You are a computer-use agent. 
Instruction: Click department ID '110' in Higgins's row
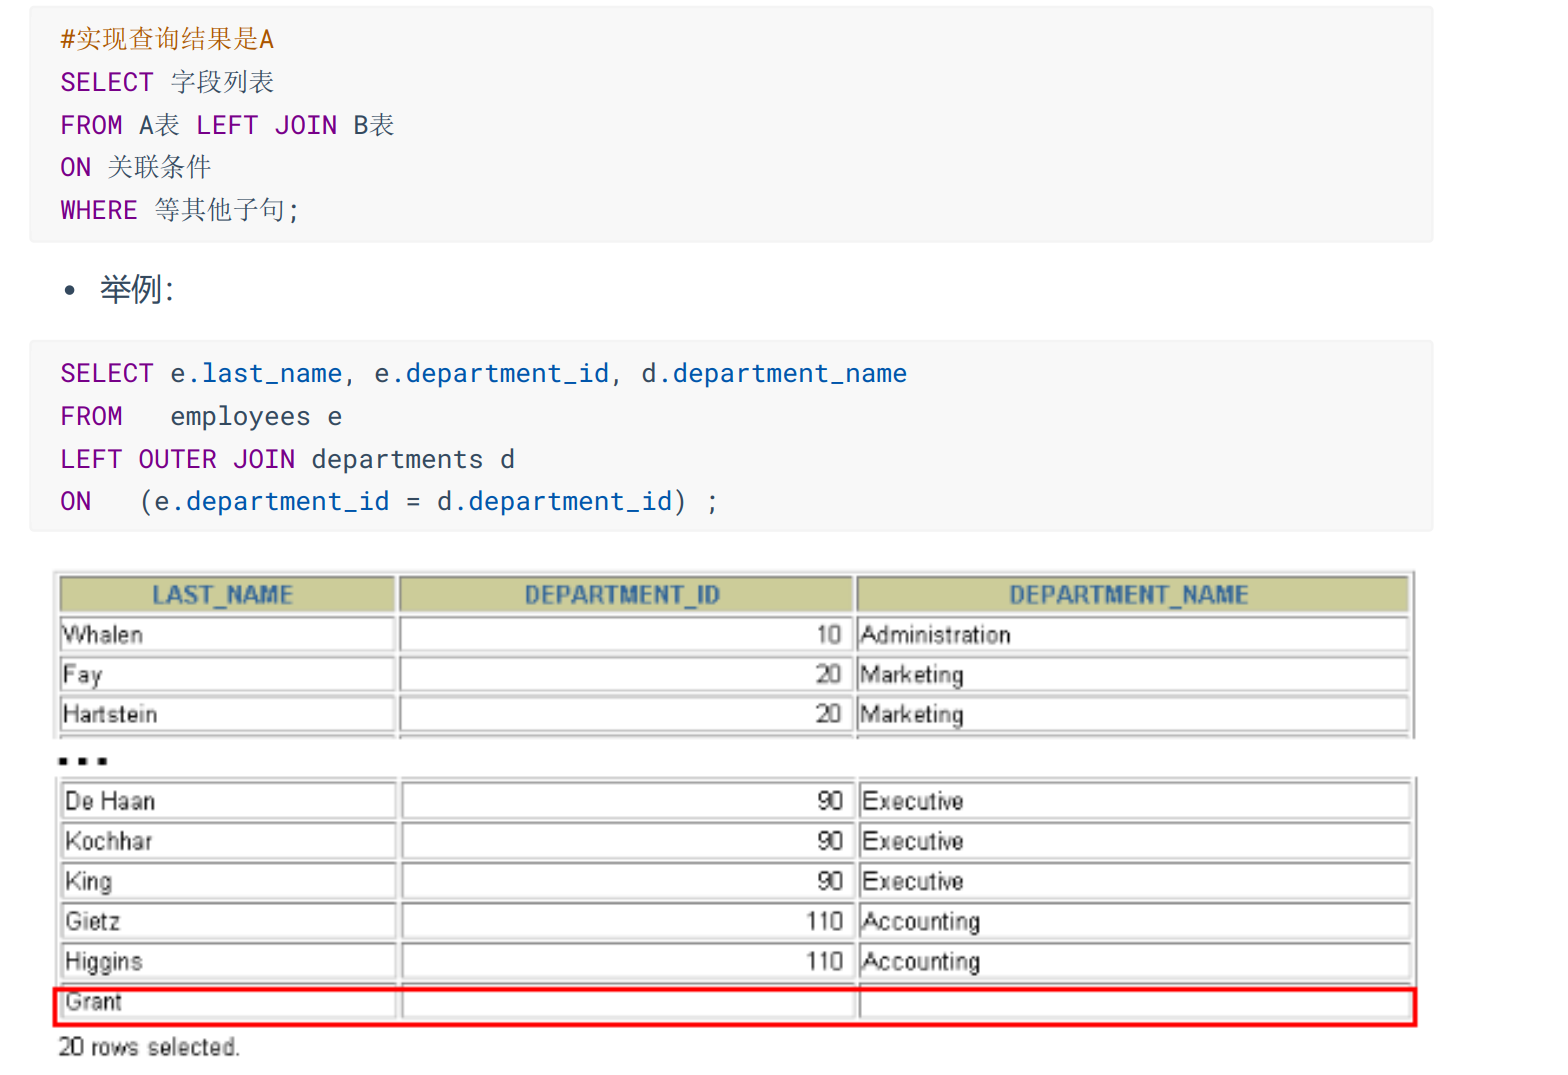[x=825, y=961]
